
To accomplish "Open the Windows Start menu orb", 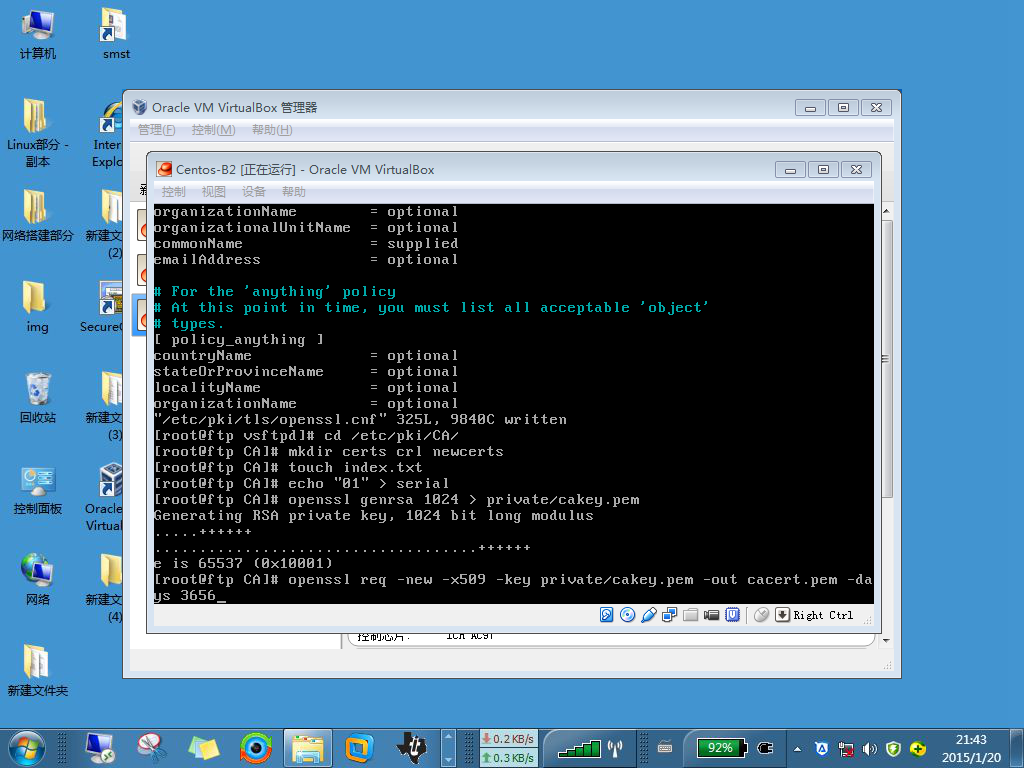I will (27, 748).
